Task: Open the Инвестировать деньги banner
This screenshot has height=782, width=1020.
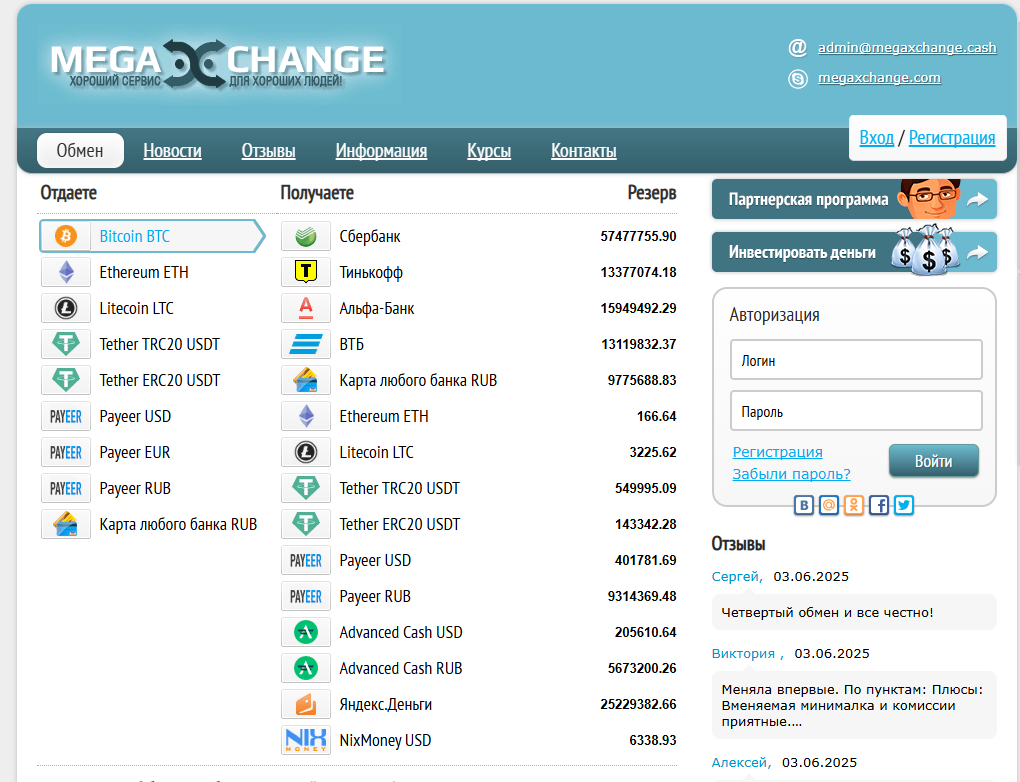Action: (x=854, y=252)
